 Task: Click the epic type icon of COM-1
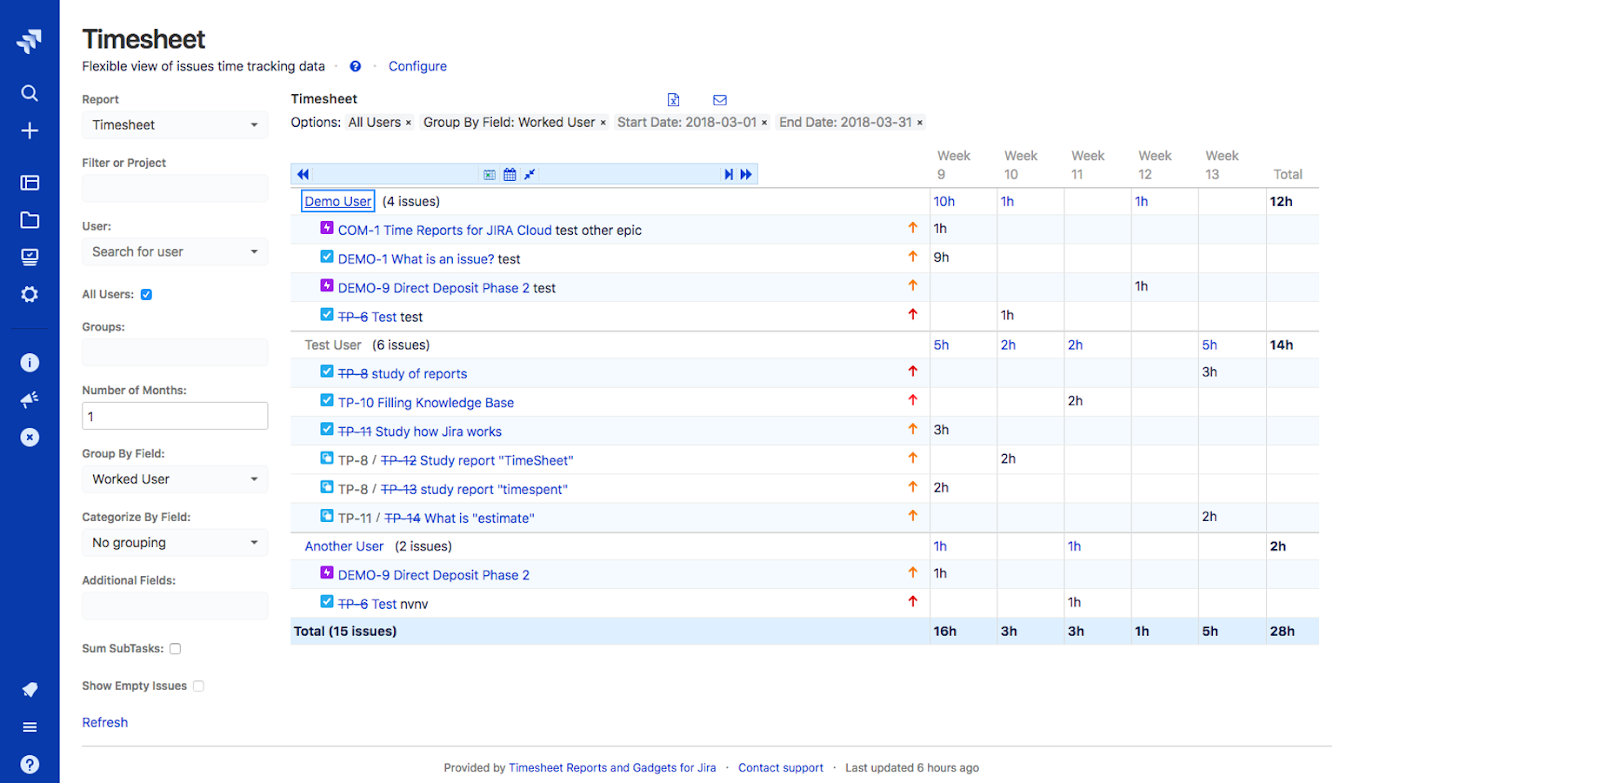tap(327, 228)
